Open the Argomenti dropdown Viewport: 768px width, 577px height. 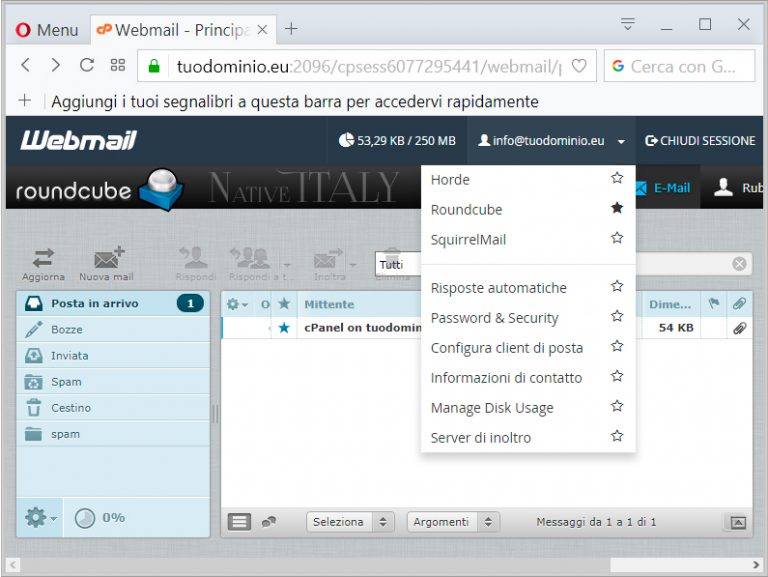point(452,522)
